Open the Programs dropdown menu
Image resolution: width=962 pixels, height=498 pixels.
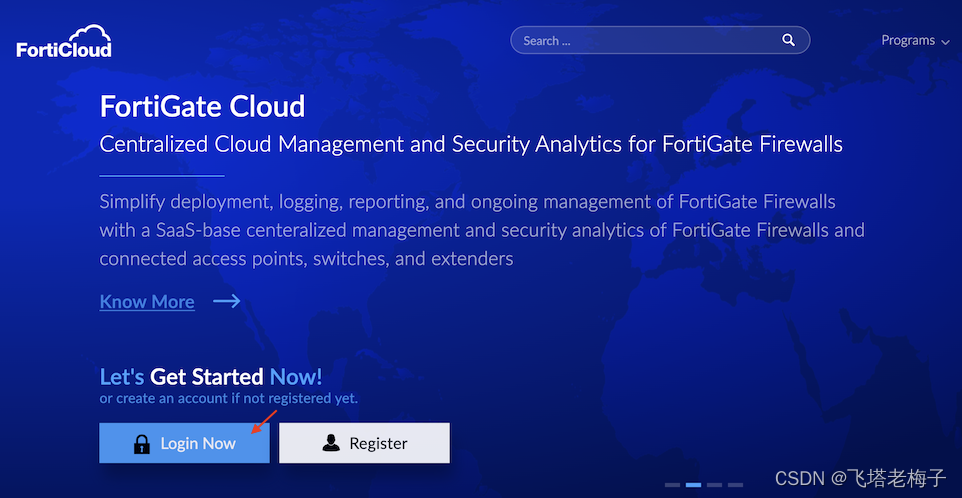click(x=915, y=40)
